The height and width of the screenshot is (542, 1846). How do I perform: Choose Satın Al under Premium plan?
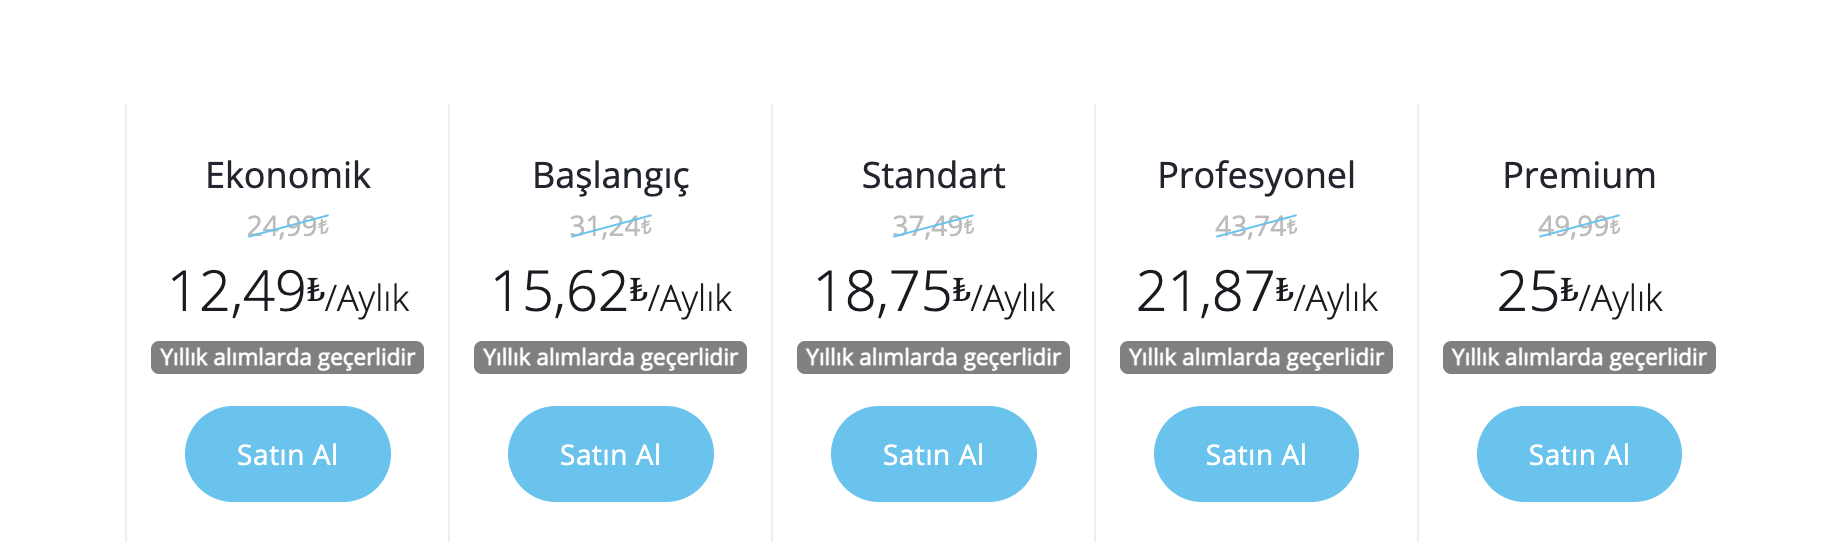1579,454
